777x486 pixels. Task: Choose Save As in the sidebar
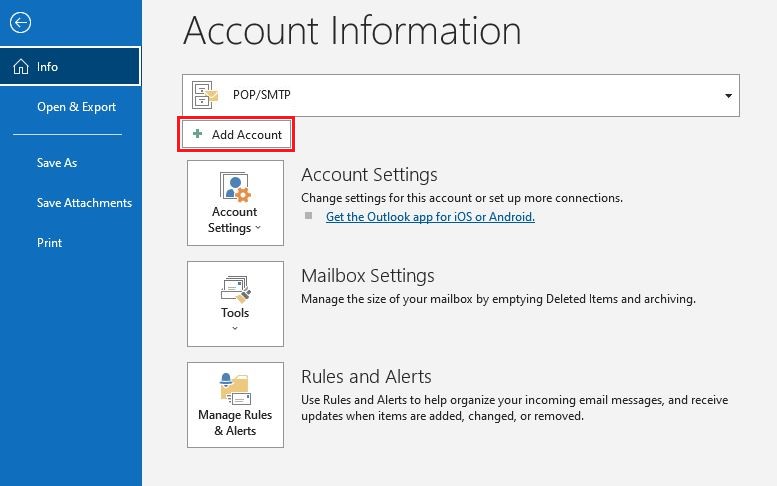[x=57, y=162]
